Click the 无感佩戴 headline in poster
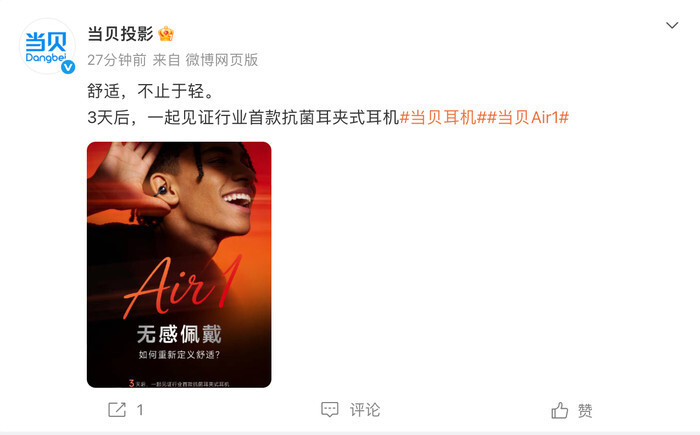The width and height of the screenshot is (700, 435). point(179,334)
